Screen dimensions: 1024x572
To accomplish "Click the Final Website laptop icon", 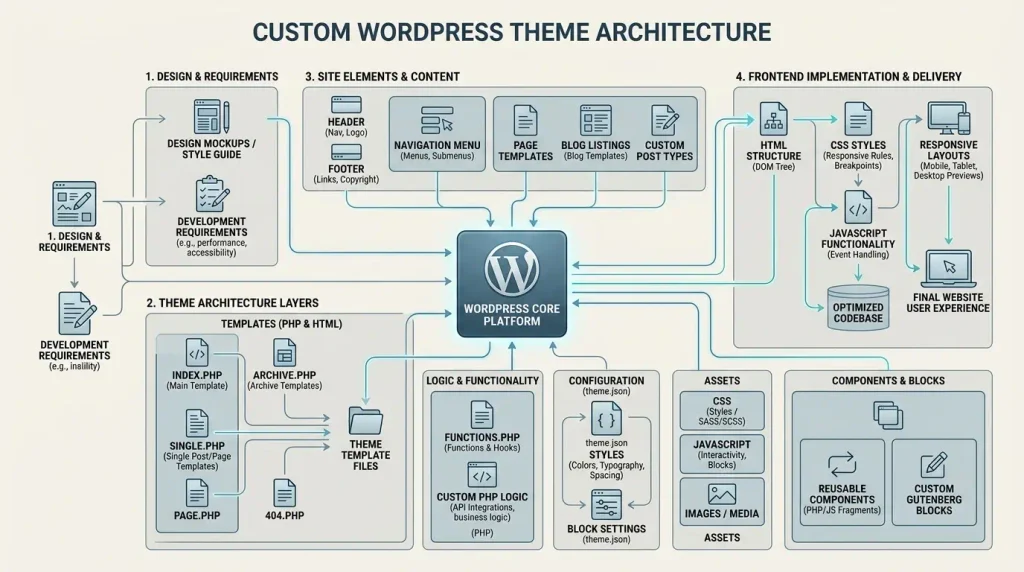I will click(x=948, y=268).
